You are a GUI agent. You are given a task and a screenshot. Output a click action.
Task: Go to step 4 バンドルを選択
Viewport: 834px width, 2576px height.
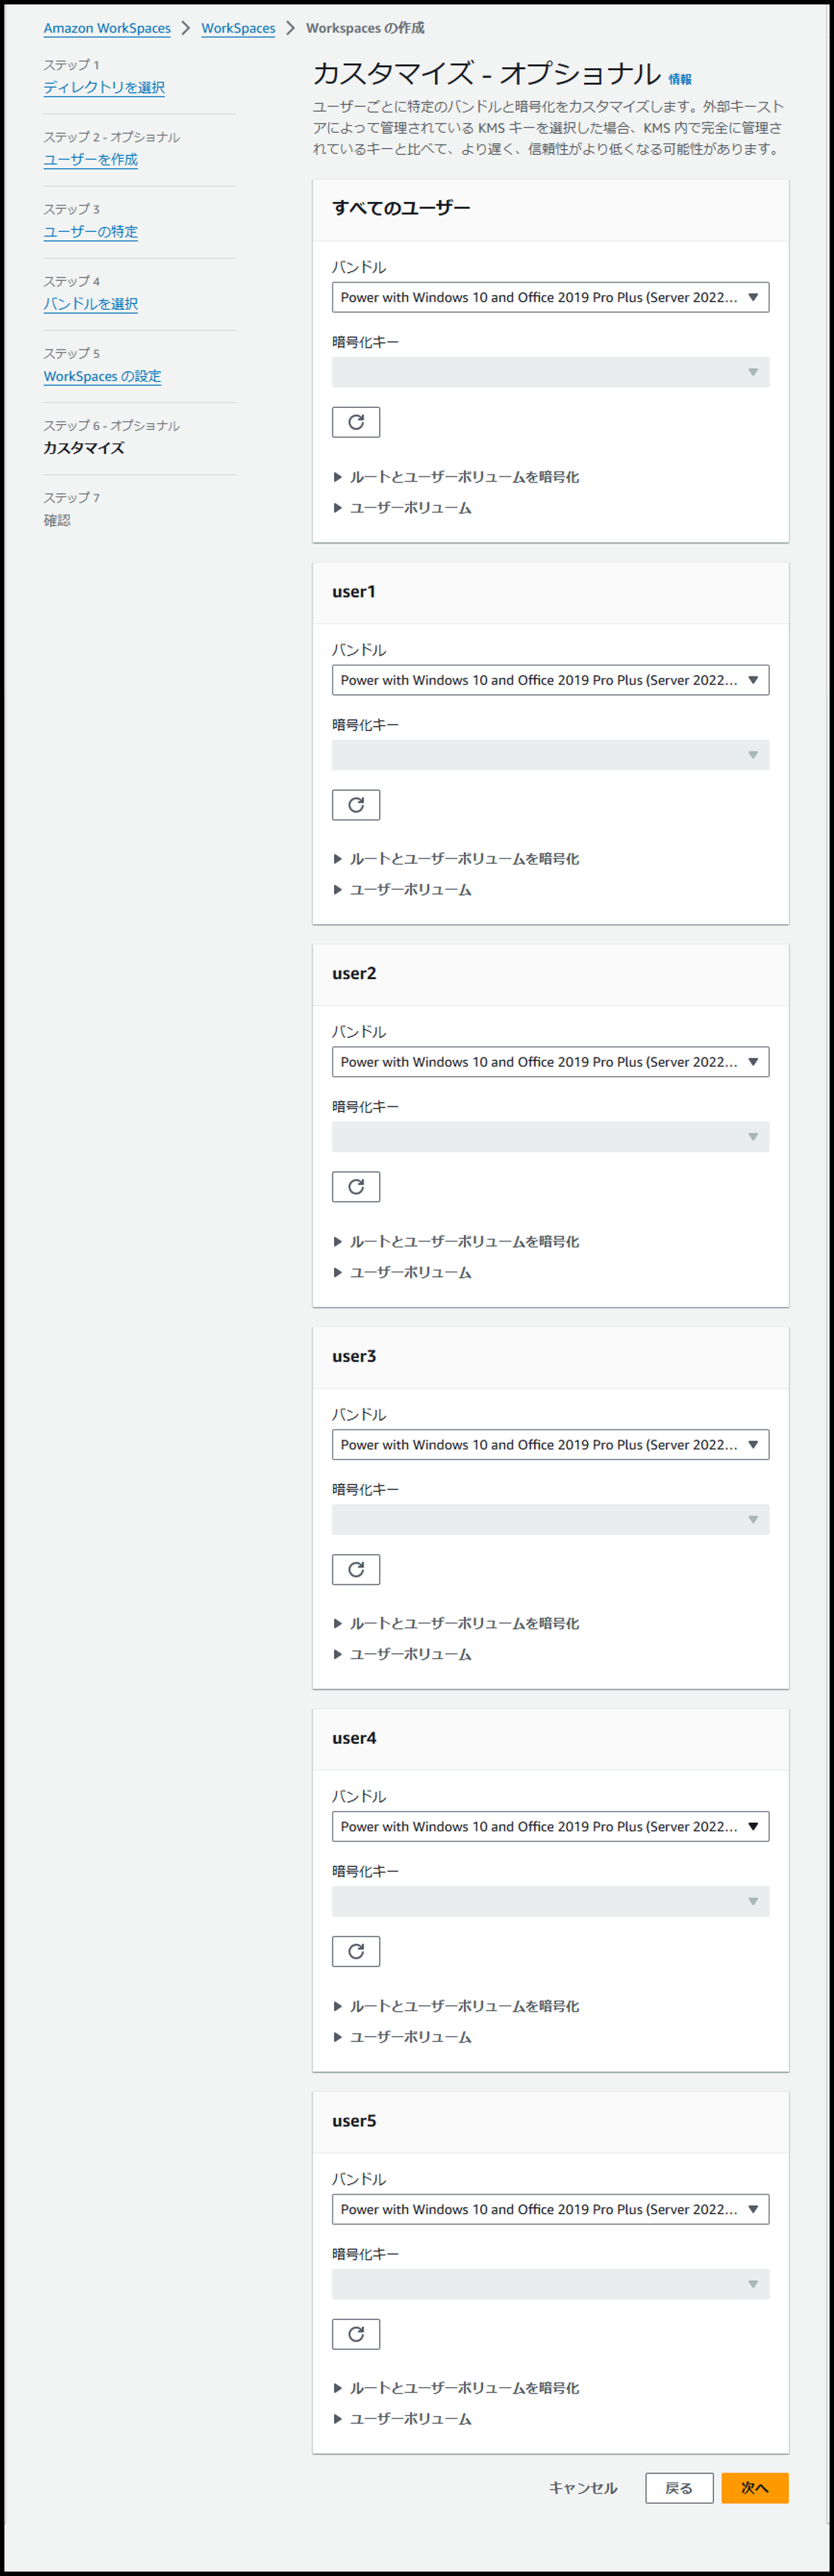pyautogui.click(x=90, y=304)
